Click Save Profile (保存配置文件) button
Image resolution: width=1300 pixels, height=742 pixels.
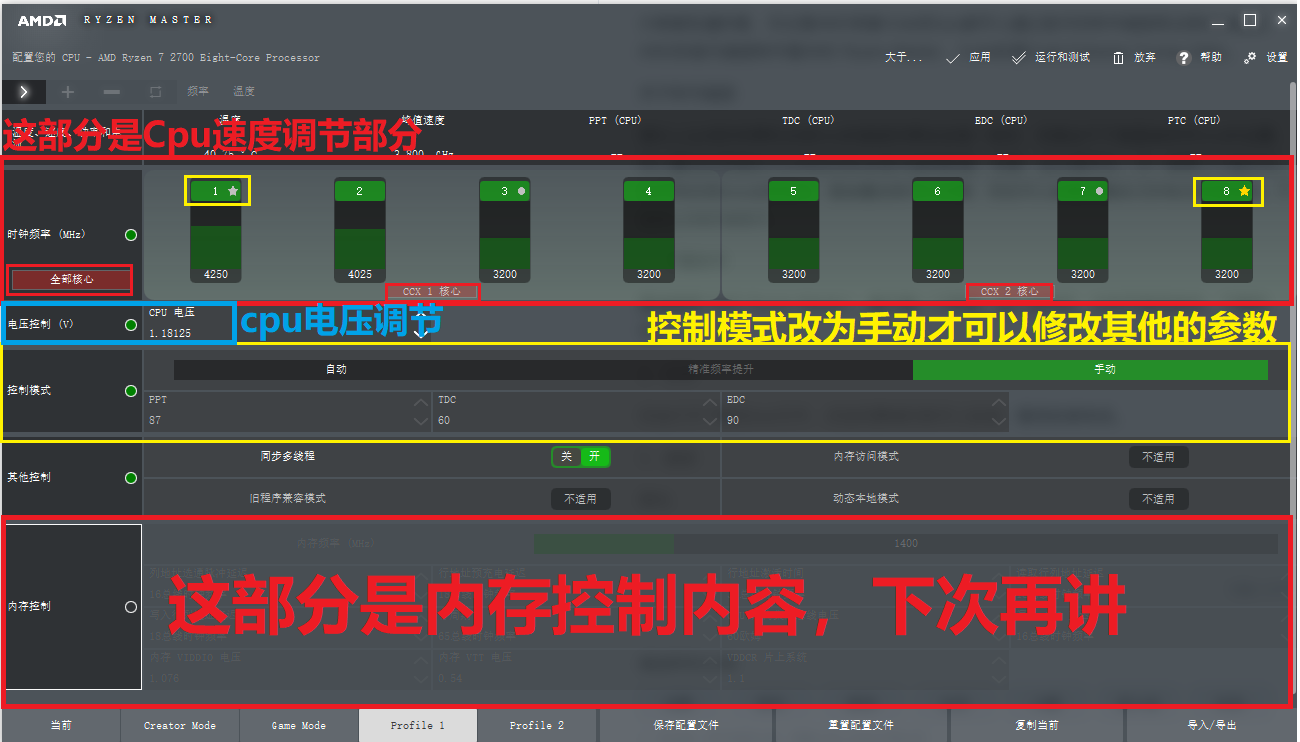(686, 725)
